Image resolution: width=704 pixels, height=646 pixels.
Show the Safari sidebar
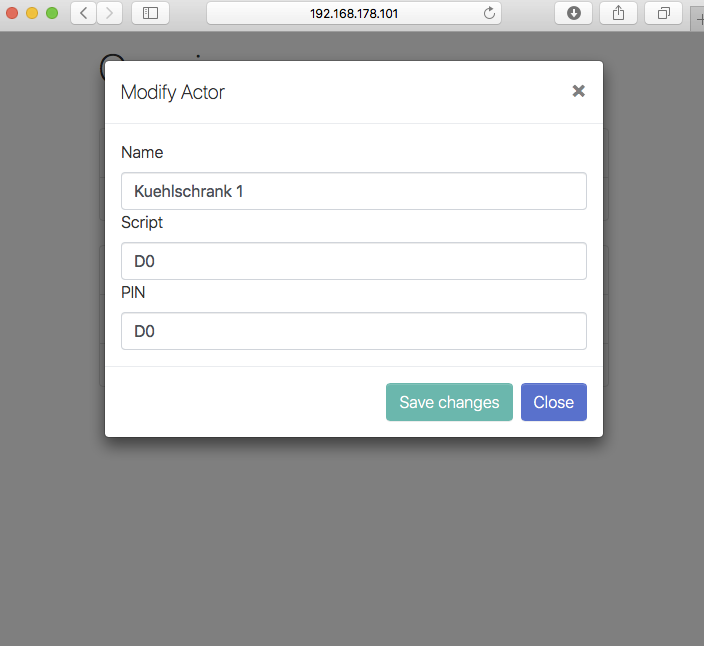tap(150, 13)
